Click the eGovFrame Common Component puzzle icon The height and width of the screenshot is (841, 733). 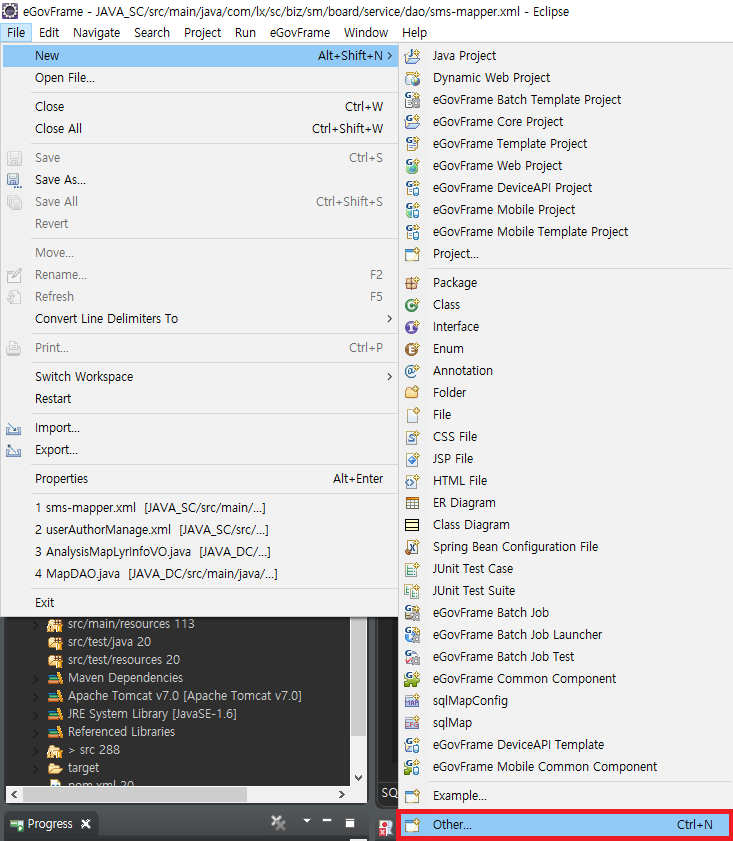pyautogui.click(x=412, y=678)
